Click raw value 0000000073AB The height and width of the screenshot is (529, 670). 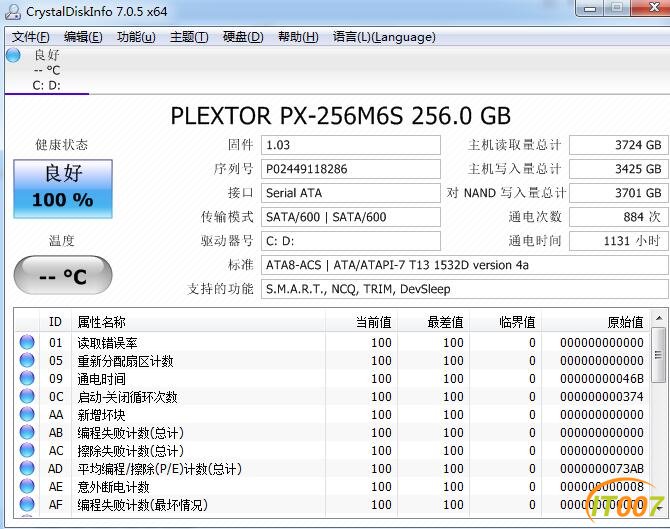click(x=602, y=468)
